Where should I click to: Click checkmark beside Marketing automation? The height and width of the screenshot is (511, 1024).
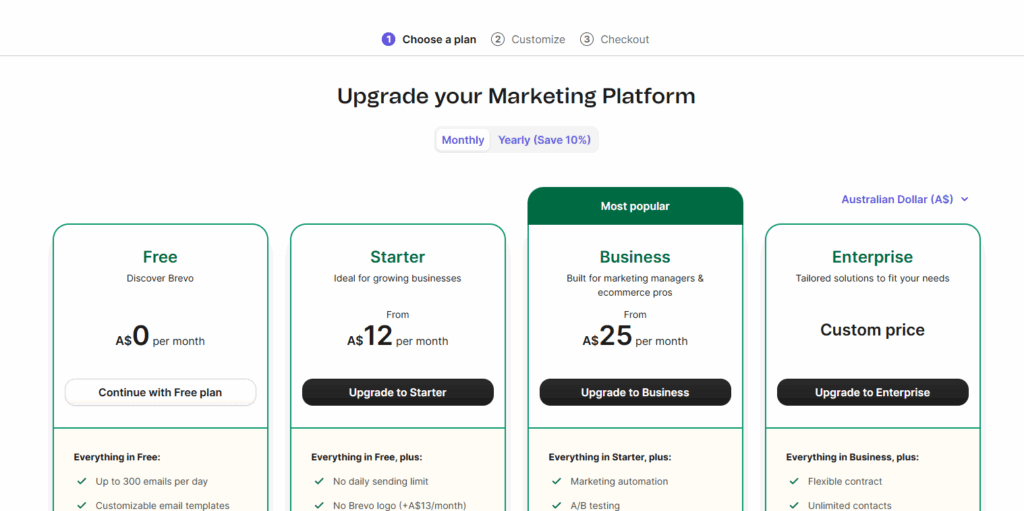(x=556, y=482)
